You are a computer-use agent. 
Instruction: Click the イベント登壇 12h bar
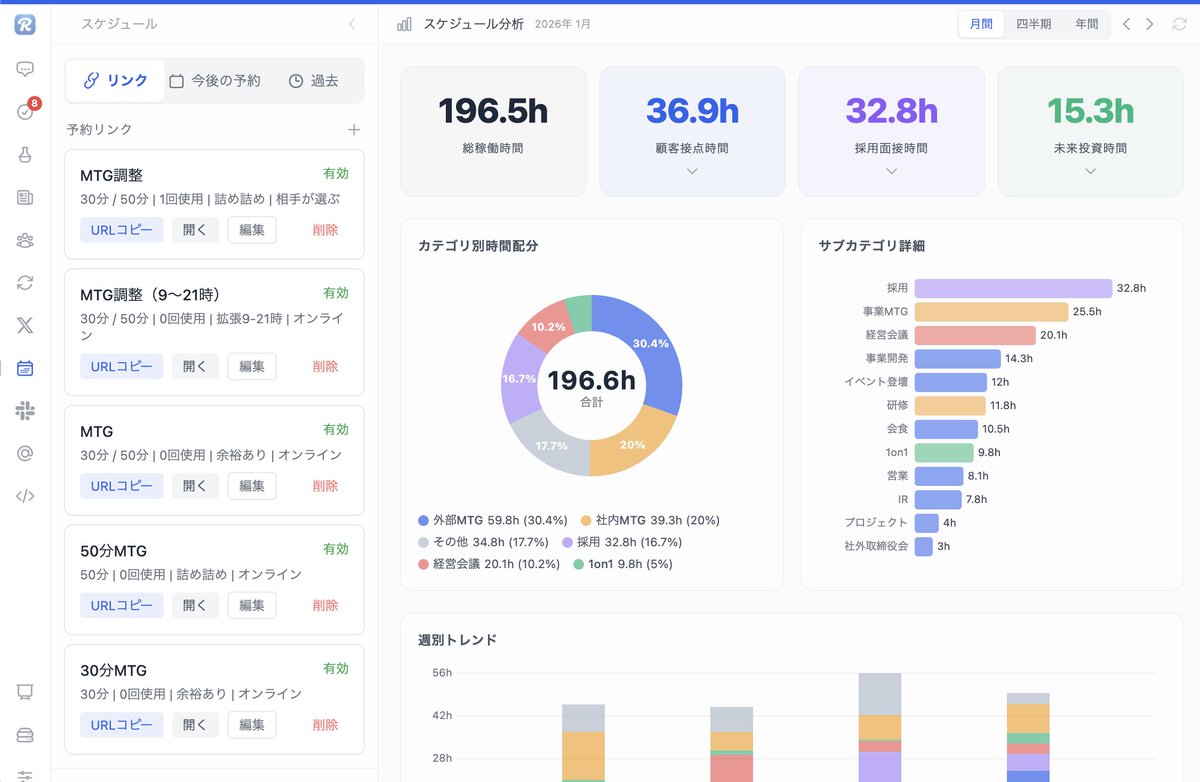coord(950,382)
